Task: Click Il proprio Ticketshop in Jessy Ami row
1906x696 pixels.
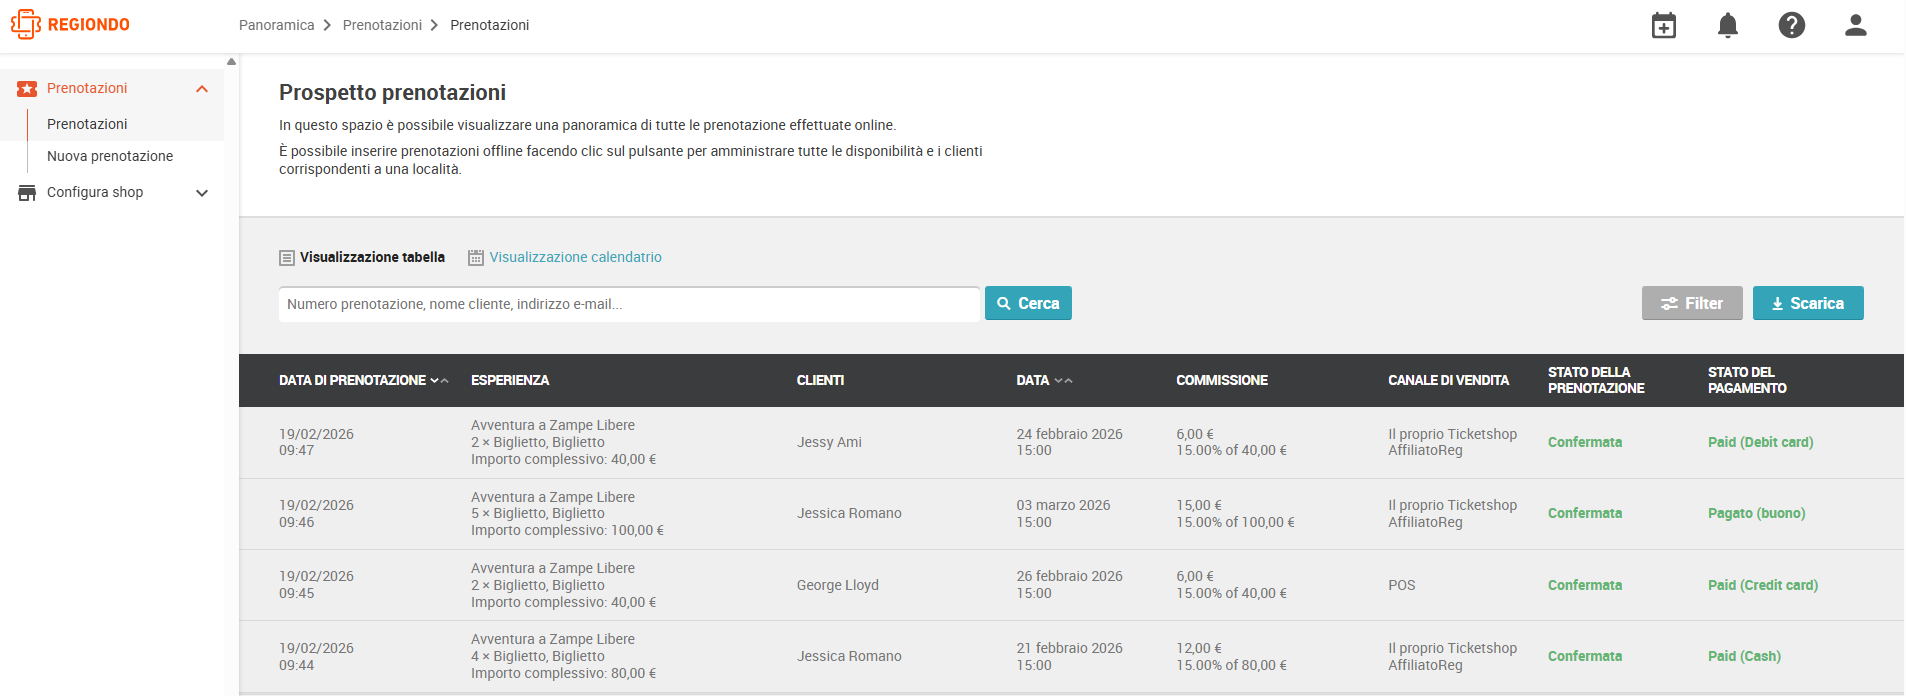Action: click(1452, 434)
